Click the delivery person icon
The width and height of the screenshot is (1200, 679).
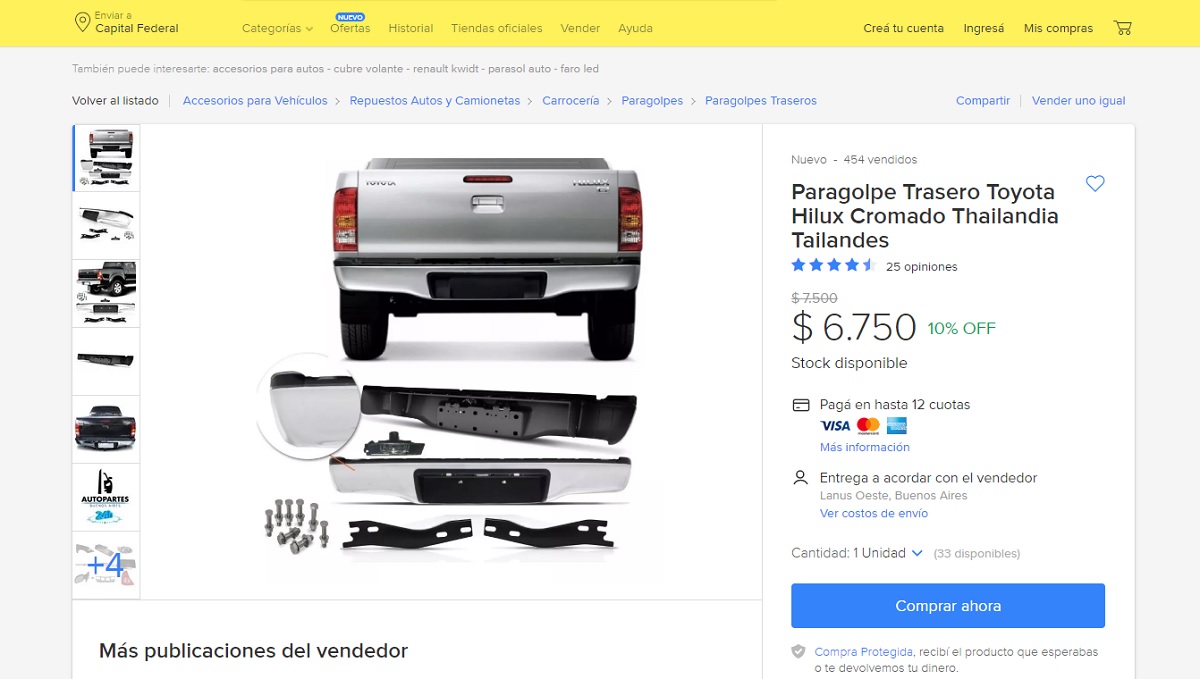coord(800,478)
